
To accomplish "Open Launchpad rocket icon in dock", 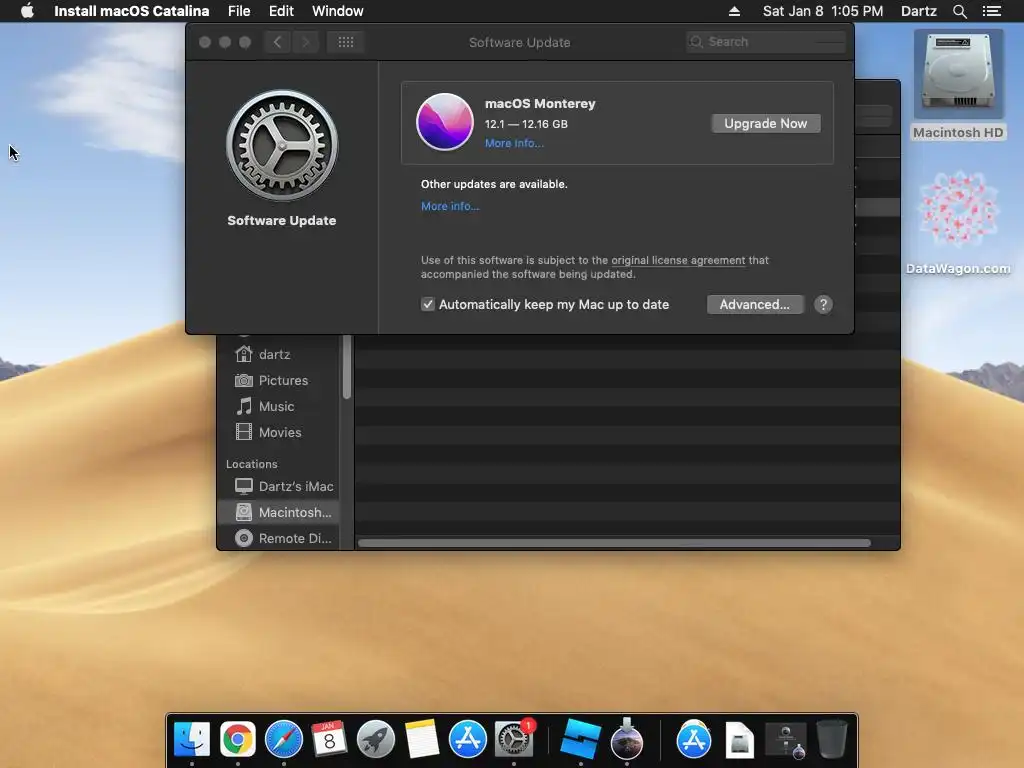I will point(376,739).
